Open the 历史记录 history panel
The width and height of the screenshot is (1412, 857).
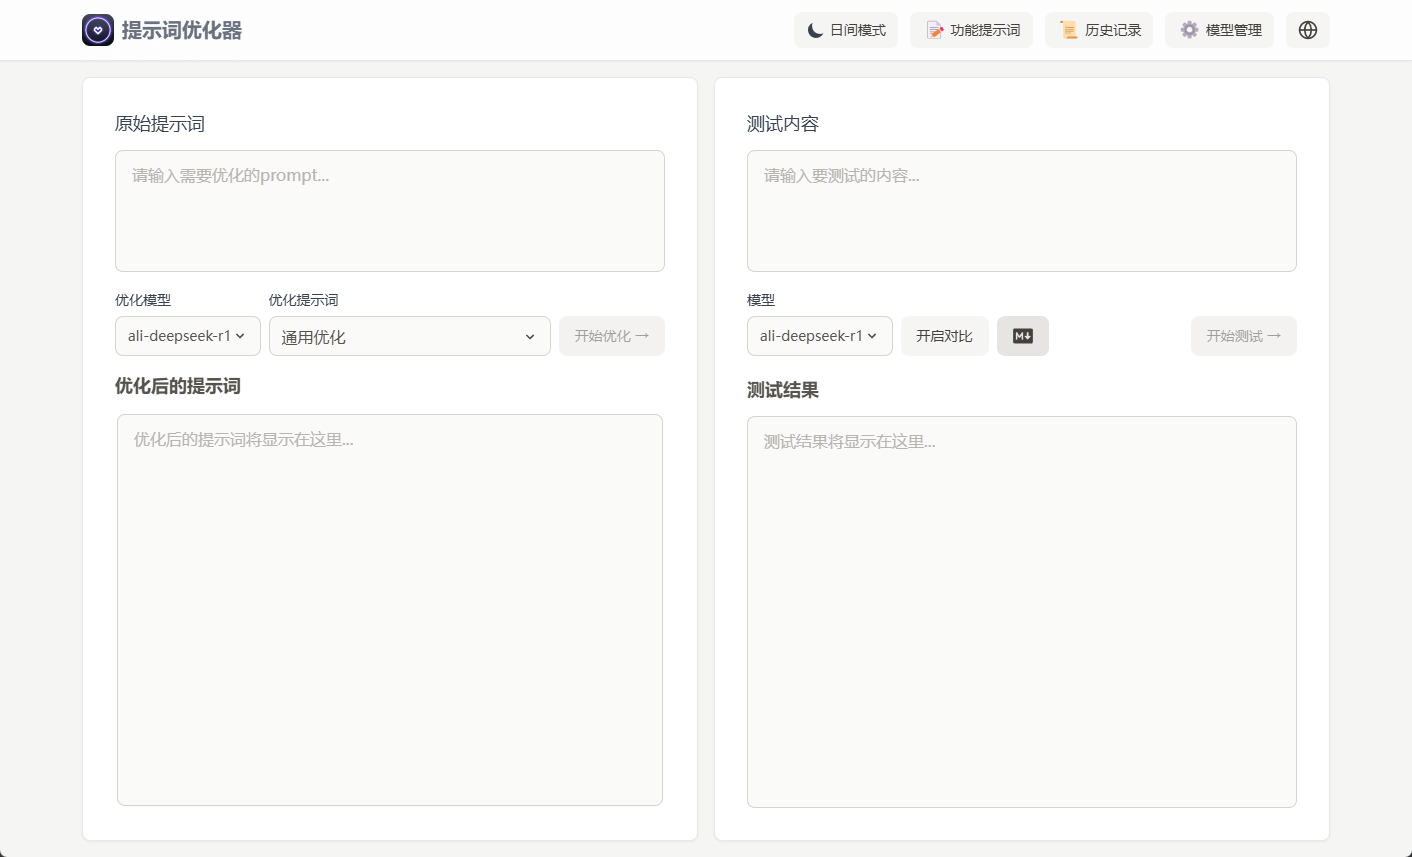[1098, 30]
